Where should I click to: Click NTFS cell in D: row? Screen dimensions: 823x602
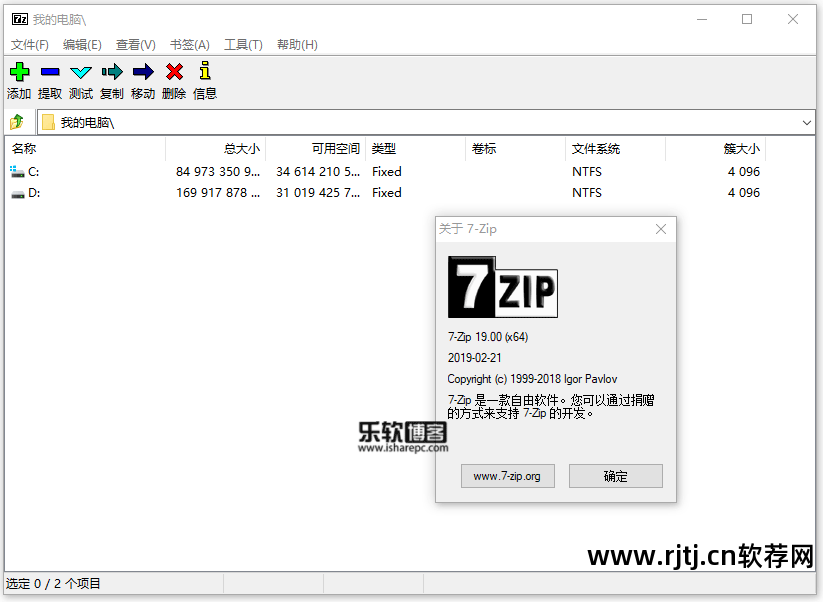point(587,193)
